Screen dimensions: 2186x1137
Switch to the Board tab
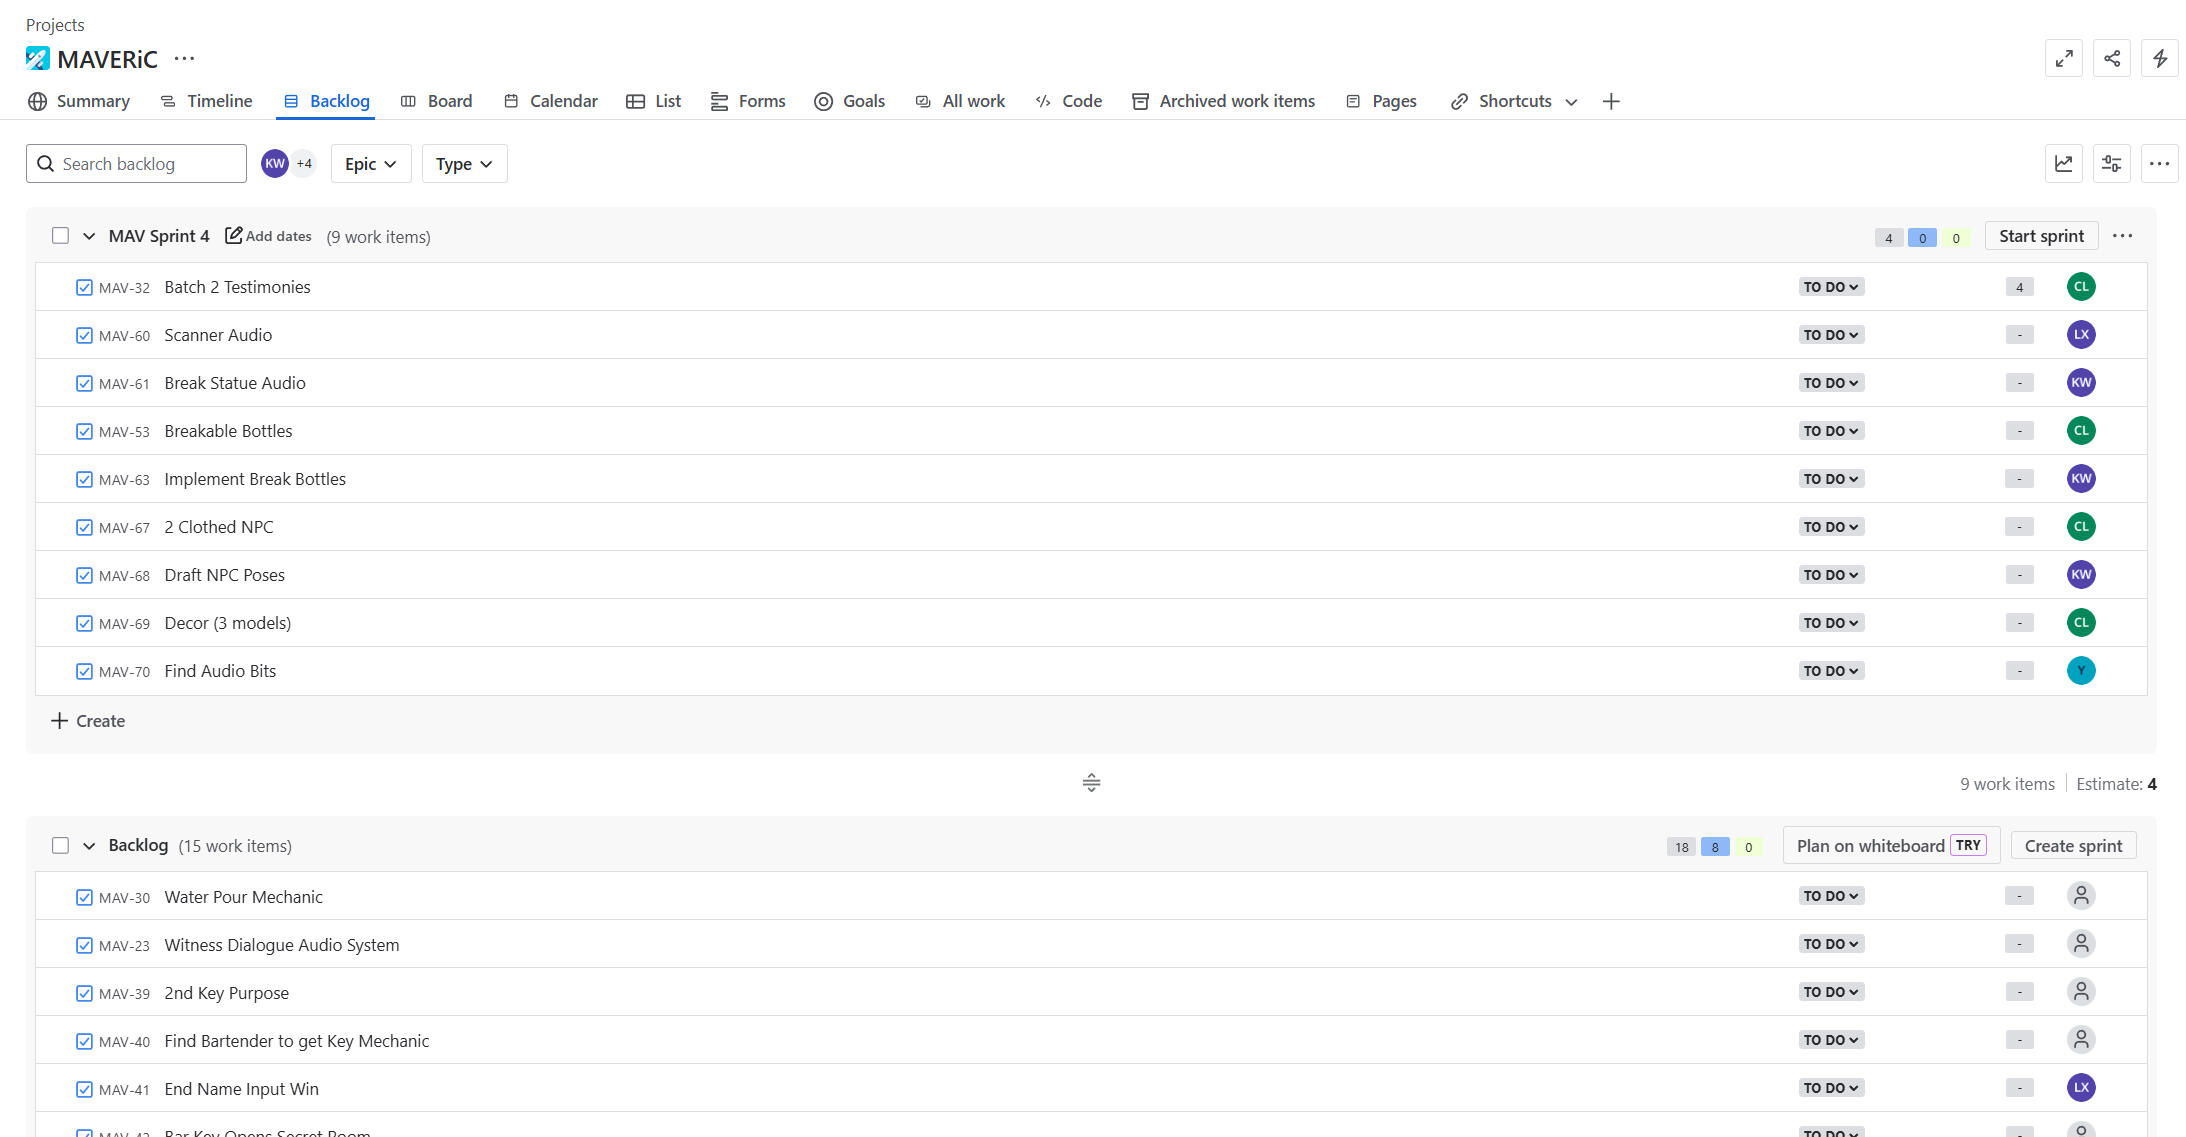pyautogui.click(x=437, y=101)
